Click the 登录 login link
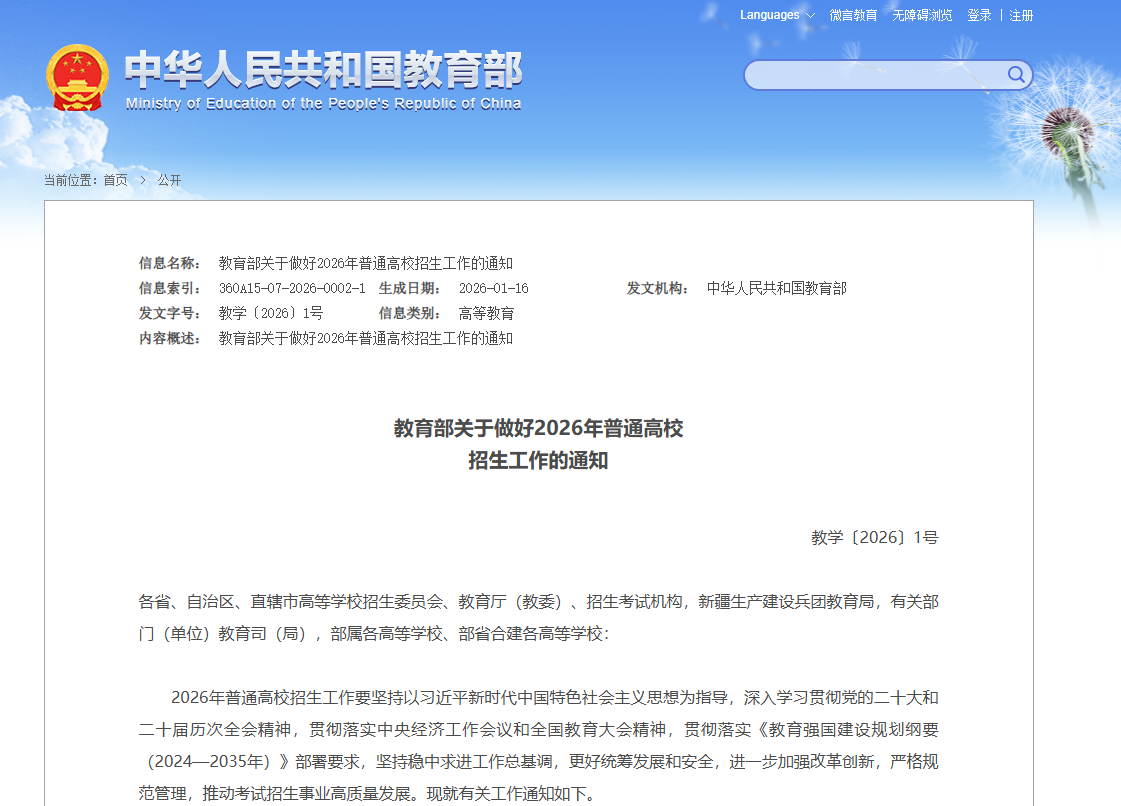The width and height of the screenshot is (1121, 806). (x=979, y=15)
